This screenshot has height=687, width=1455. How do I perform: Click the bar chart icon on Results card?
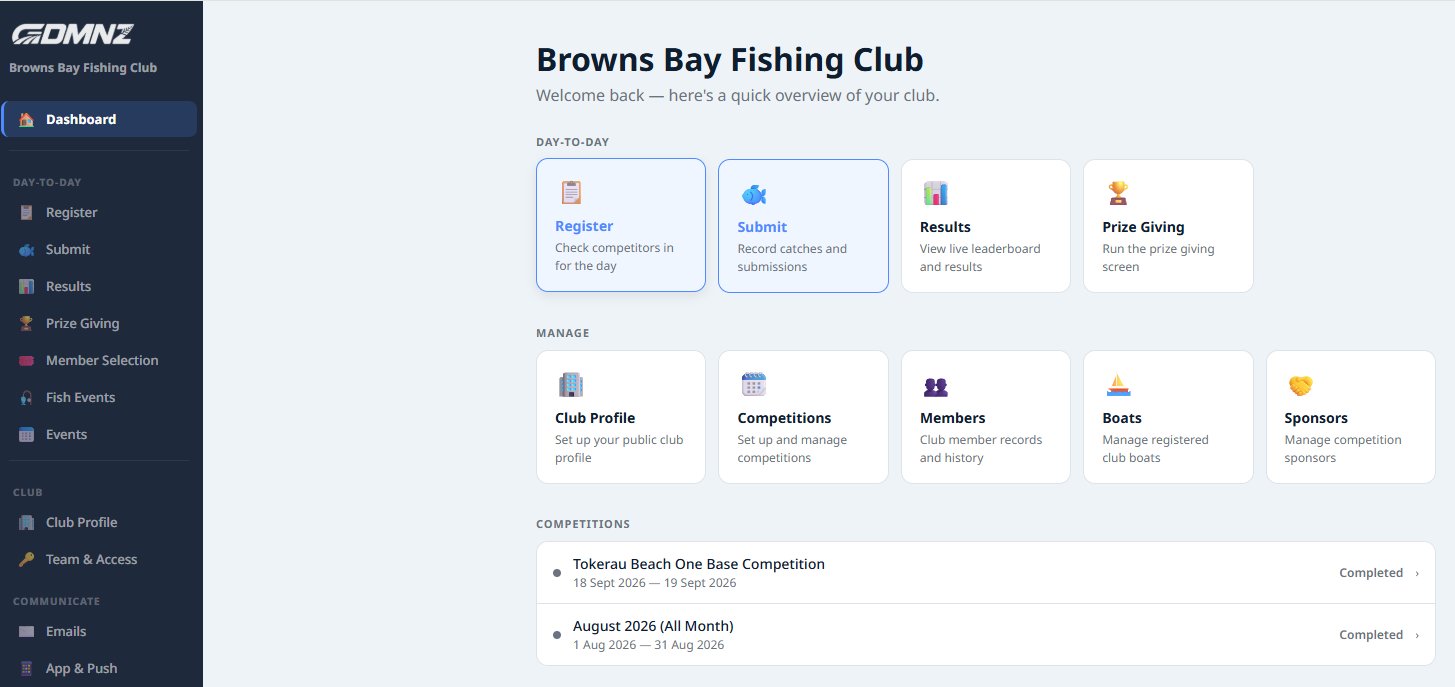(x=935, y=193)
